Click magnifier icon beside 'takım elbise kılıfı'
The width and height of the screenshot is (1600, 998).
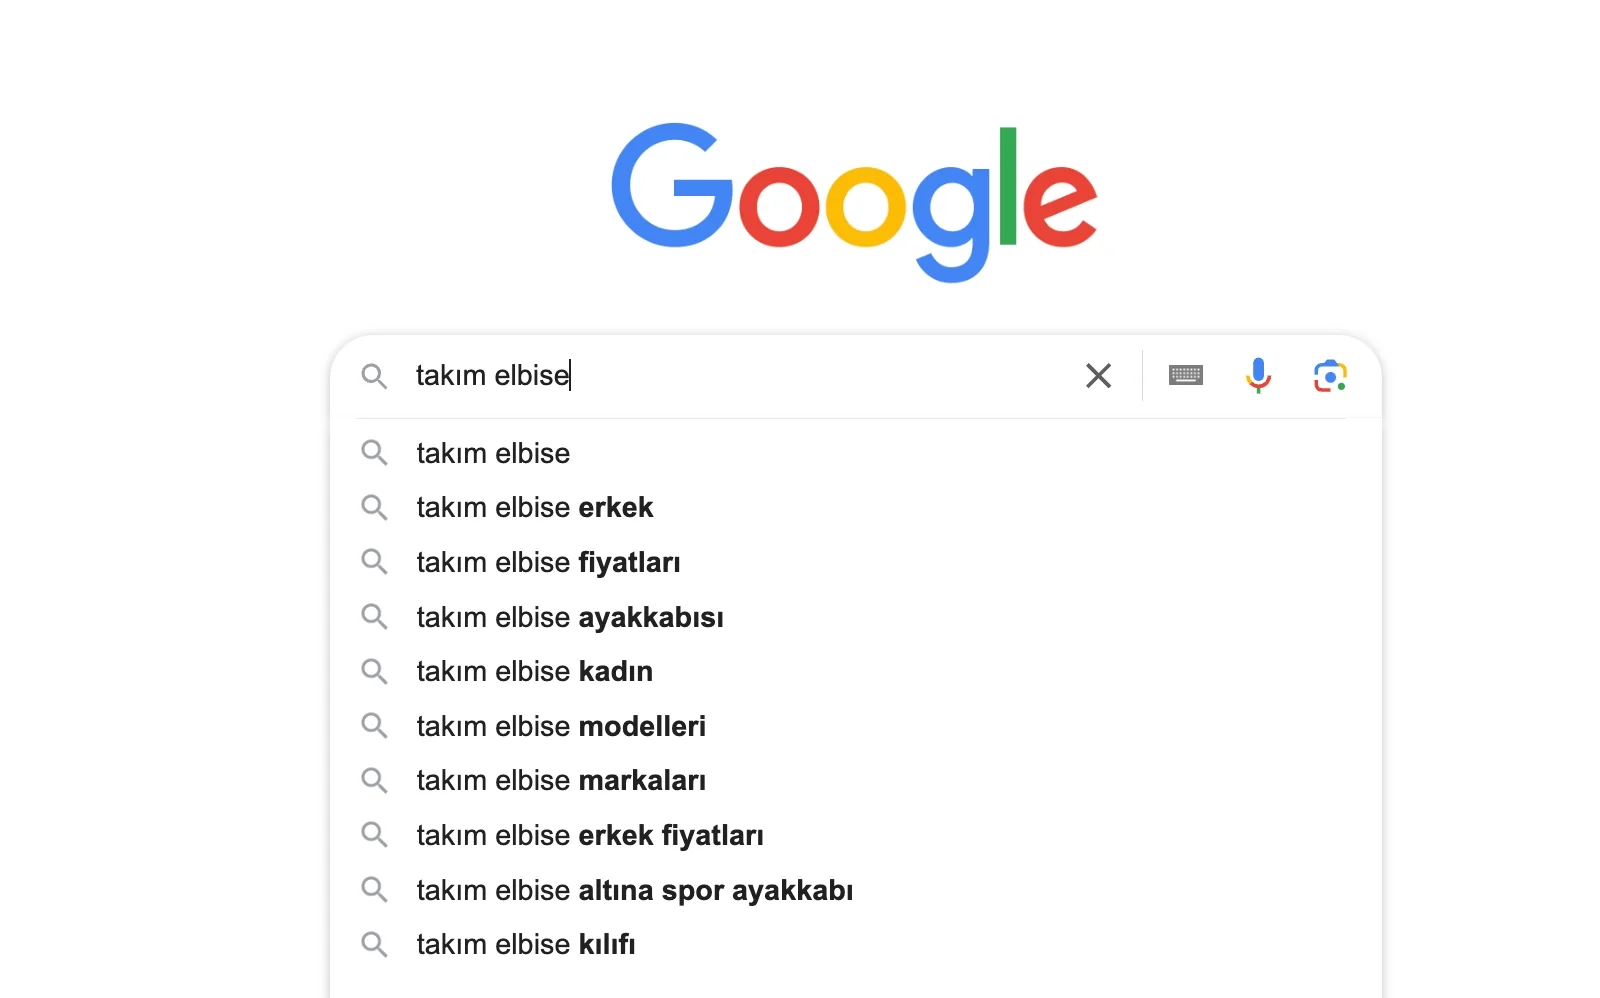pyautogui.click(x=374, y=944)
